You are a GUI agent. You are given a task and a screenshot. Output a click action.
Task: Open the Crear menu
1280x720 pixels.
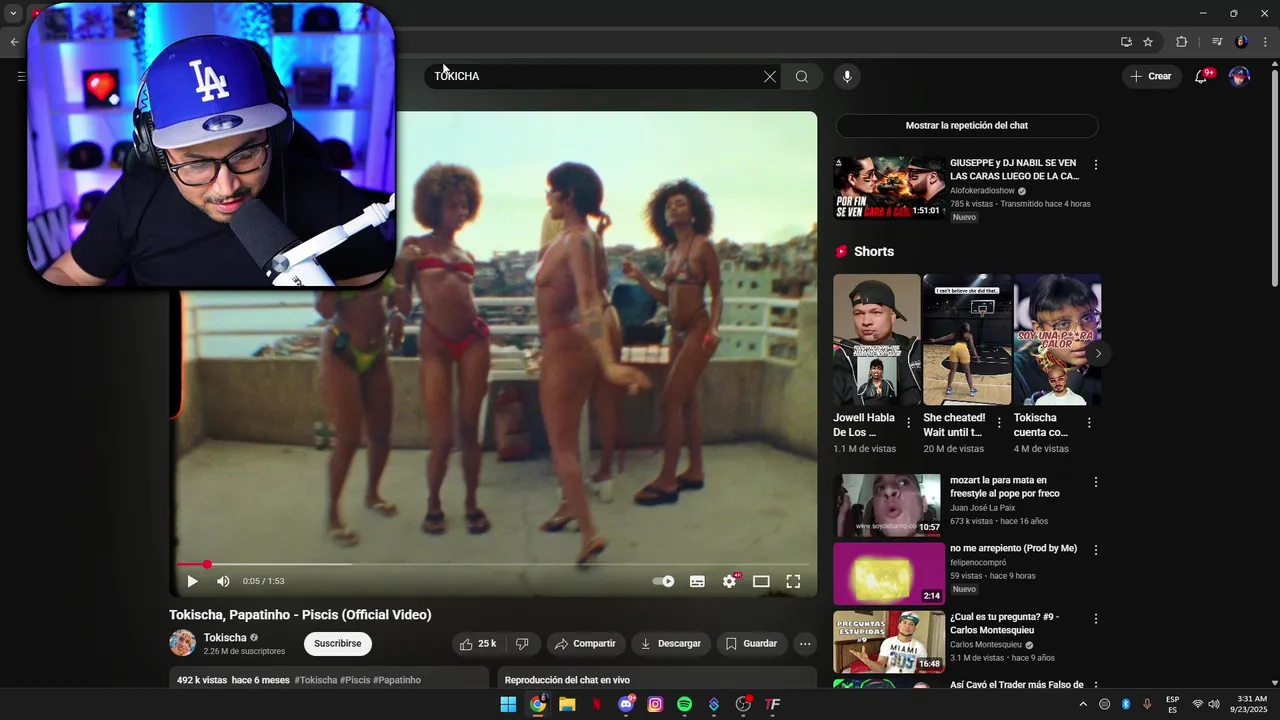pyautogui.click(x=1151, y=76)
